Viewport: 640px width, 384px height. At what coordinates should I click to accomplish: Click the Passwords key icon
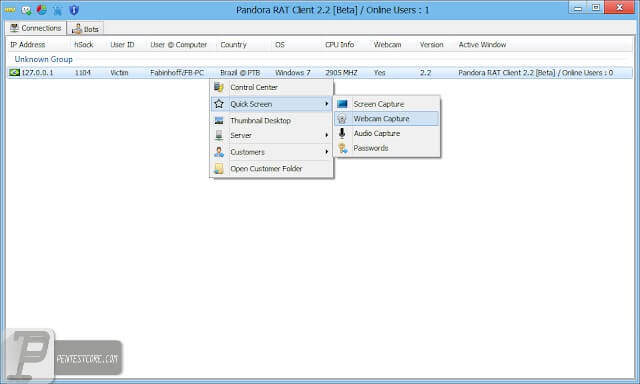tap(342, 148)
